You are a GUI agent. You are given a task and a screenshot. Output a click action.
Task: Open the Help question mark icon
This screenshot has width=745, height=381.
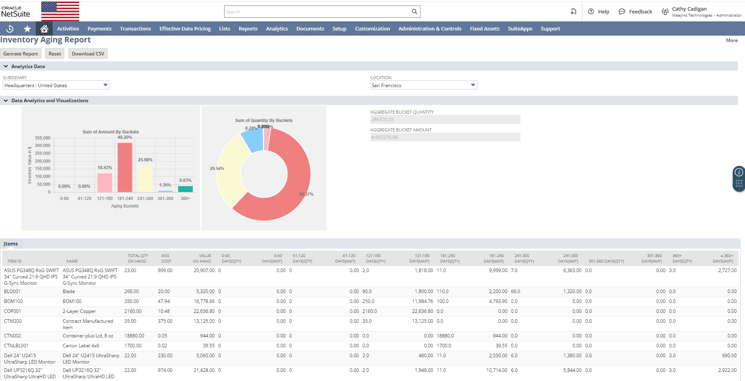point(591,12)
